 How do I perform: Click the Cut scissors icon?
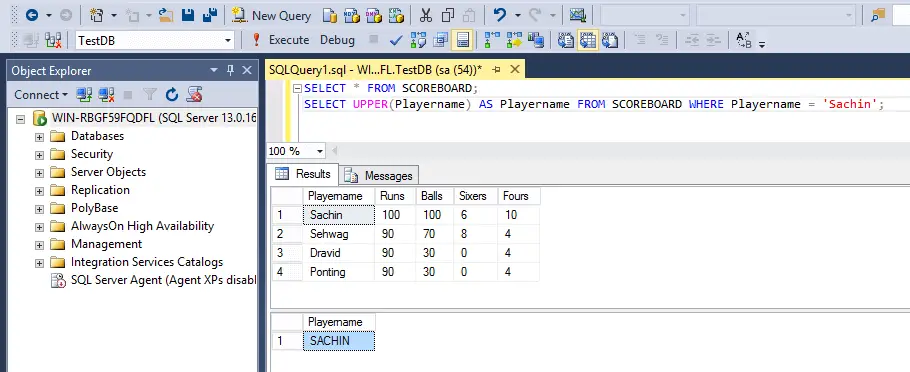[x=426, y=16]
